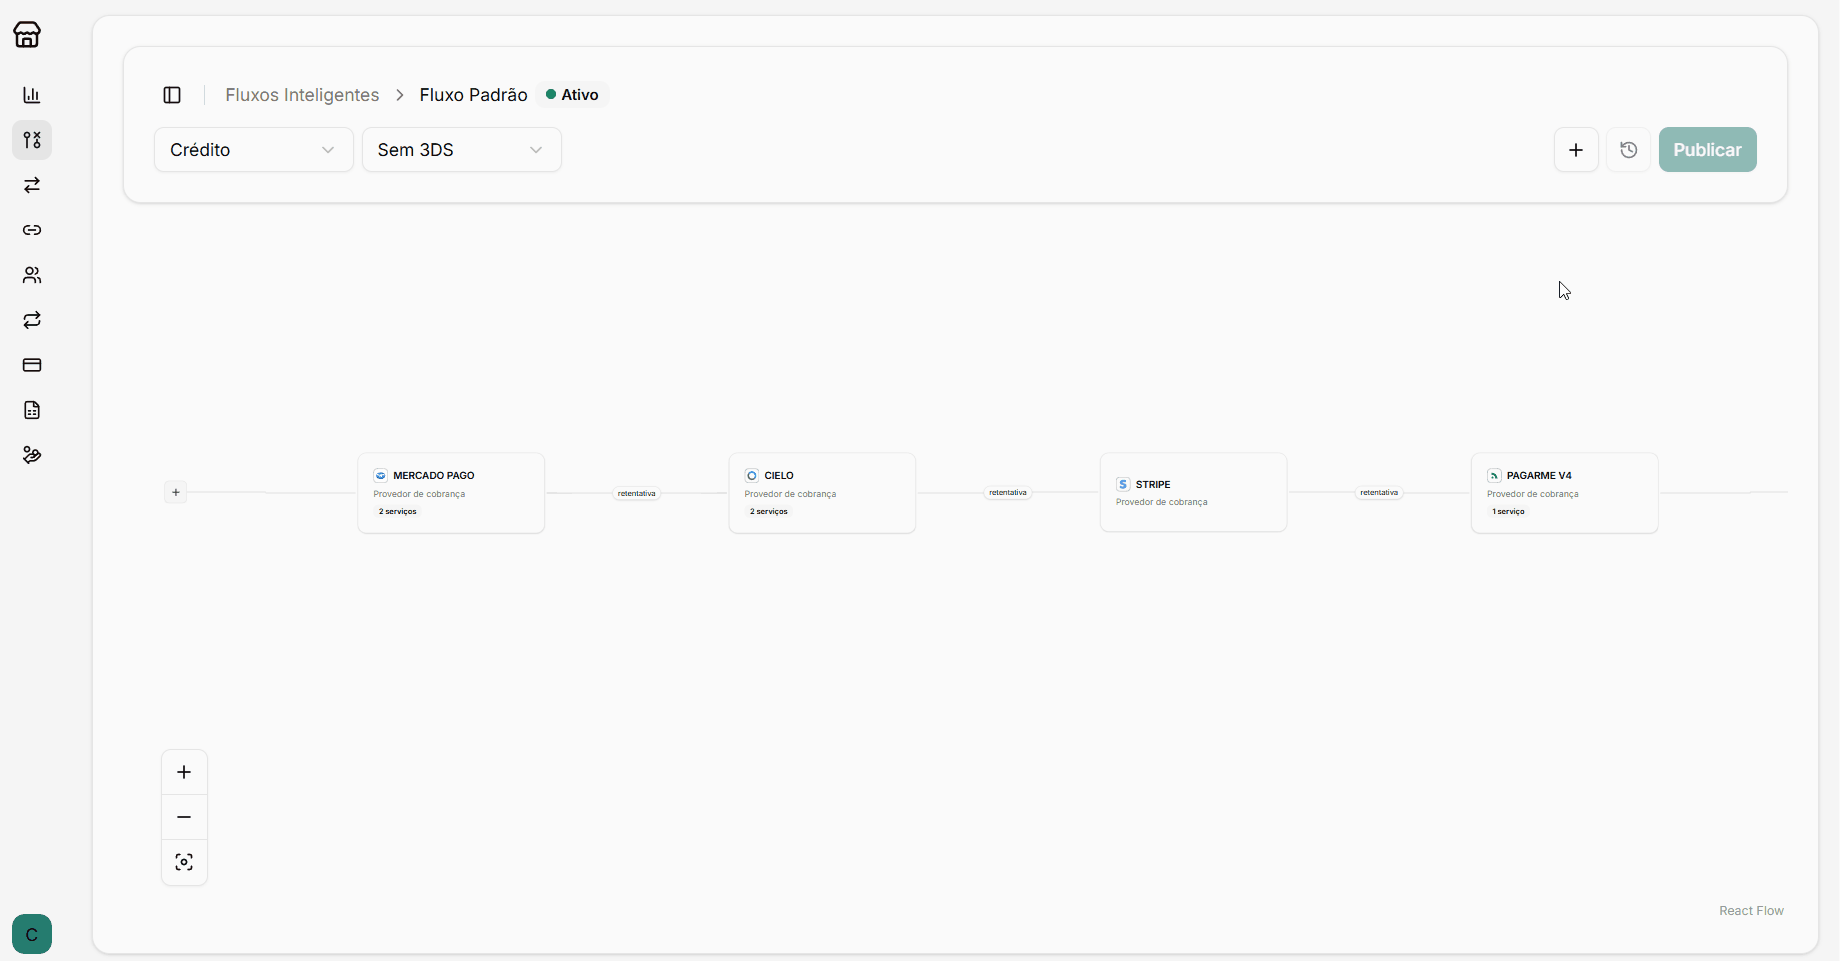The width and height of the screenshot is (1840, 961).
Task: Open the payment links sidebar icon
Action: point(32,230)
